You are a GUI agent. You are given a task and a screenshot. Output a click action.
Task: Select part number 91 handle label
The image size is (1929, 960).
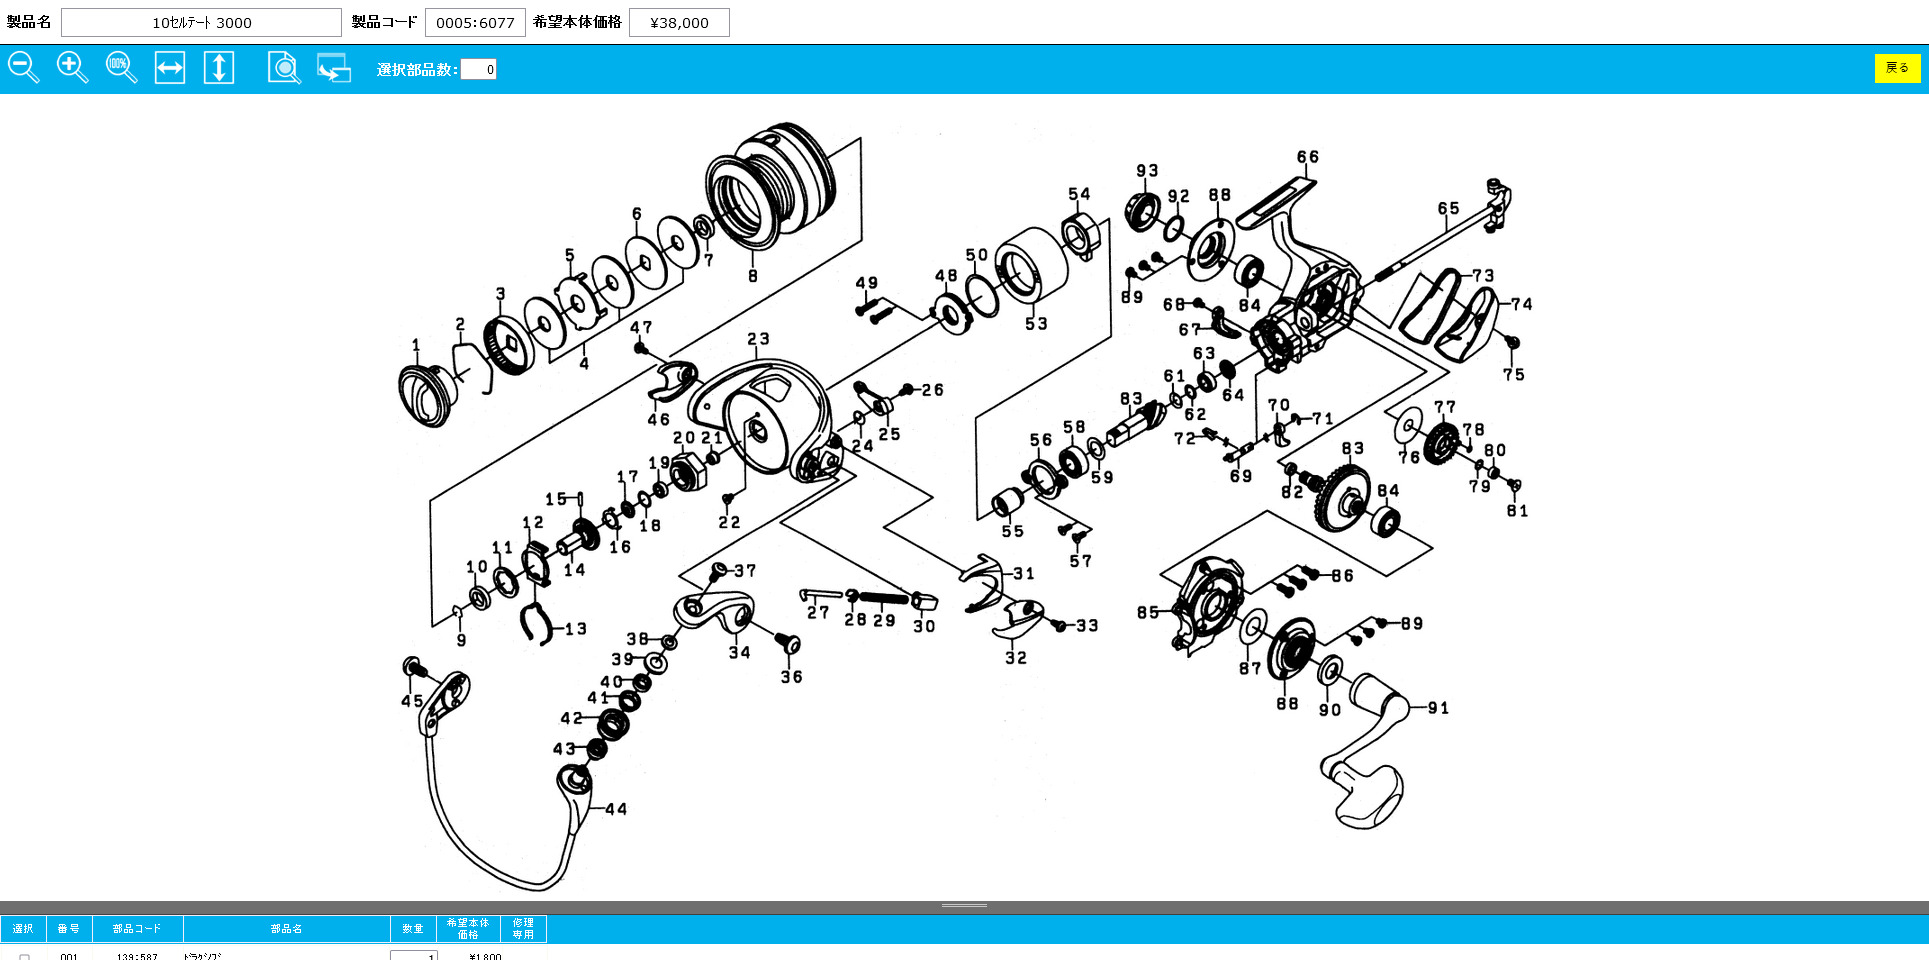(x=1438, y=708)
